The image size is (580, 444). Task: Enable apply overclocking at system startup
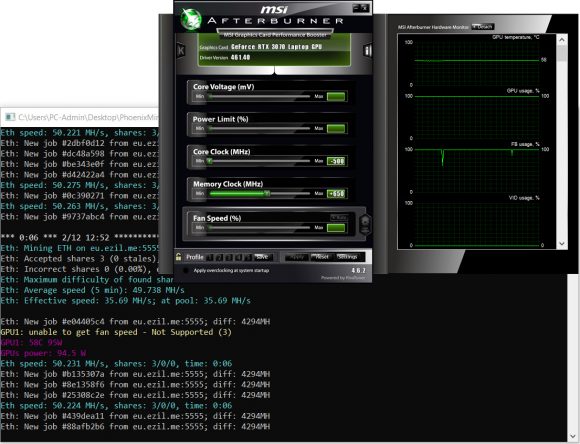(186, 270)
